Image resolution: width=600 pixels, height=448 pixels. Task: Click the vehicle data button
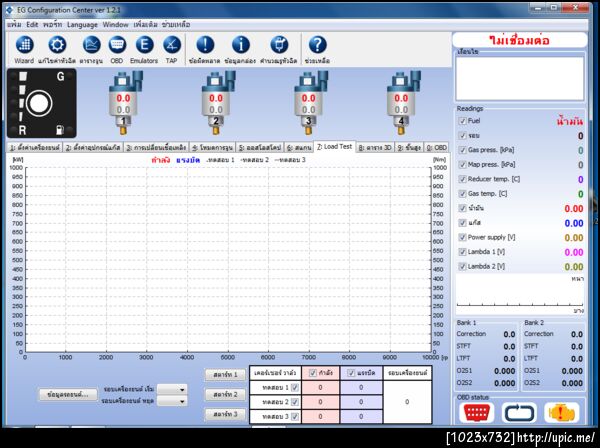click(x=67, y=394)
